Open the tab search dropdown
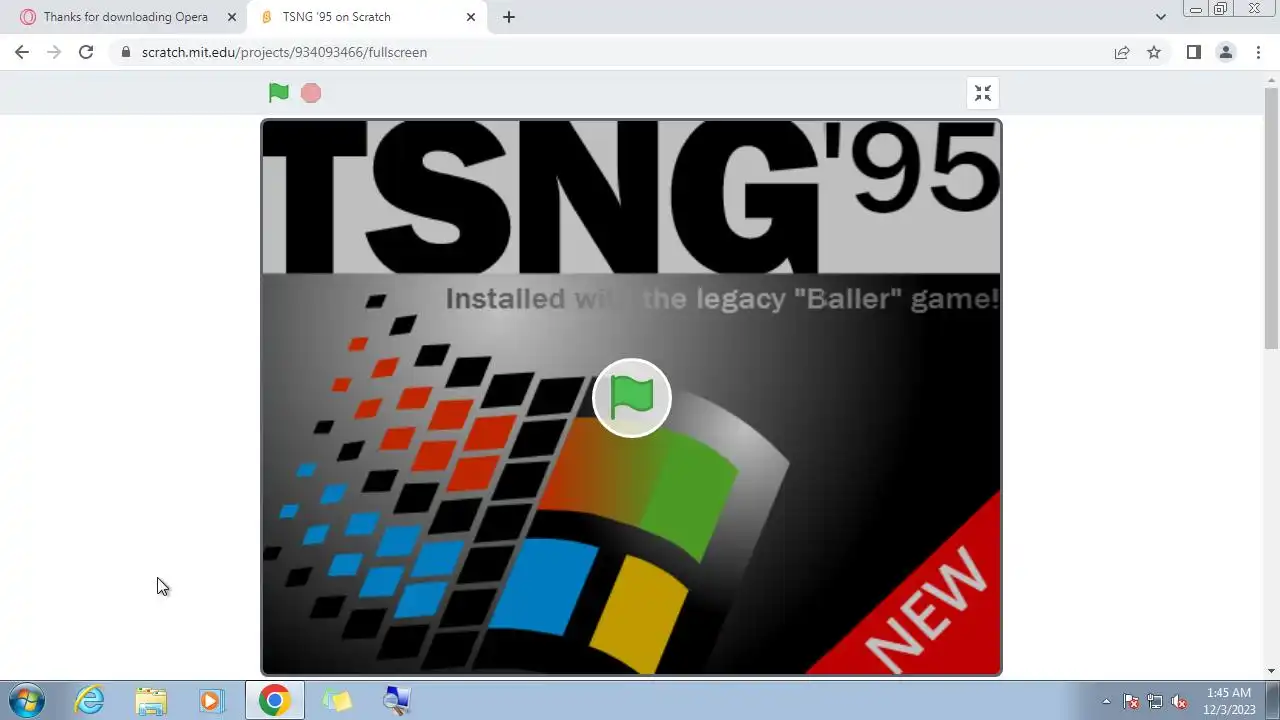 (1160, 17)
